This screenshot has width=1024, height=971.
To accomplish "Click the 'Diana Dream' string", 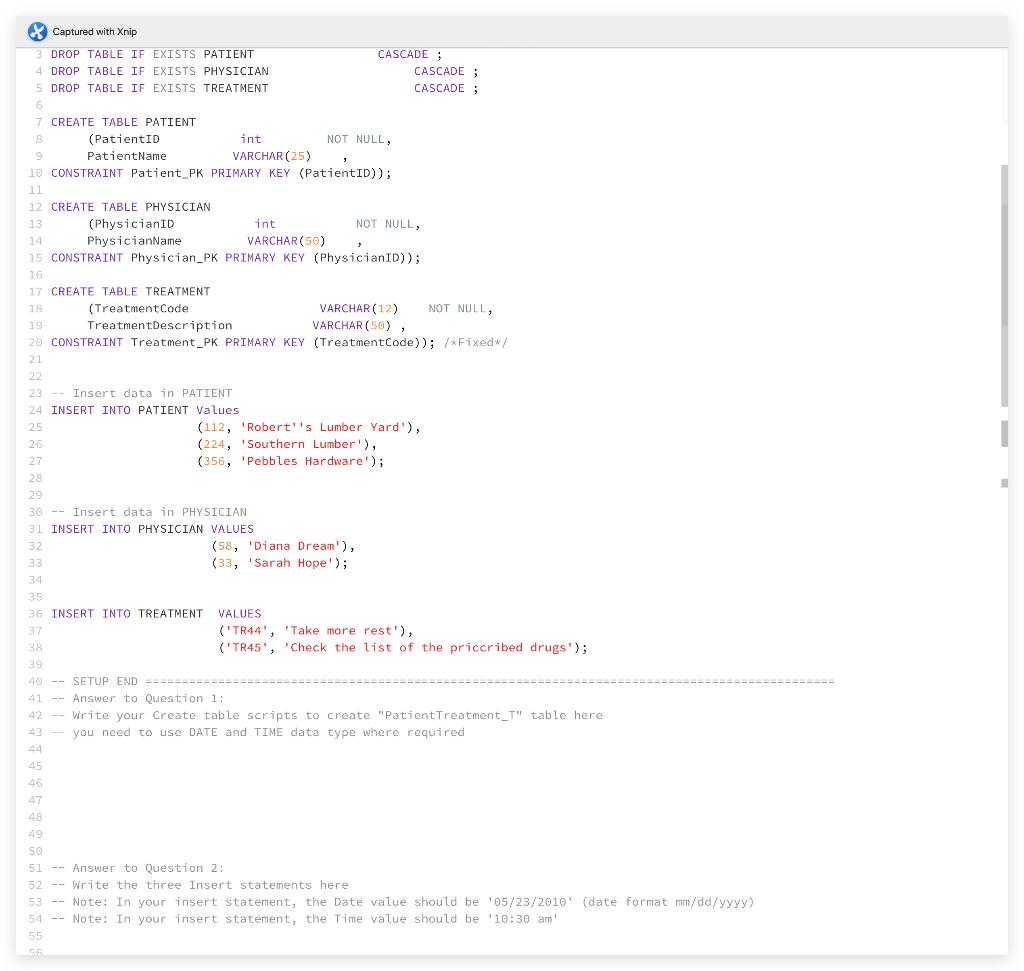I will tap(294, 547).
